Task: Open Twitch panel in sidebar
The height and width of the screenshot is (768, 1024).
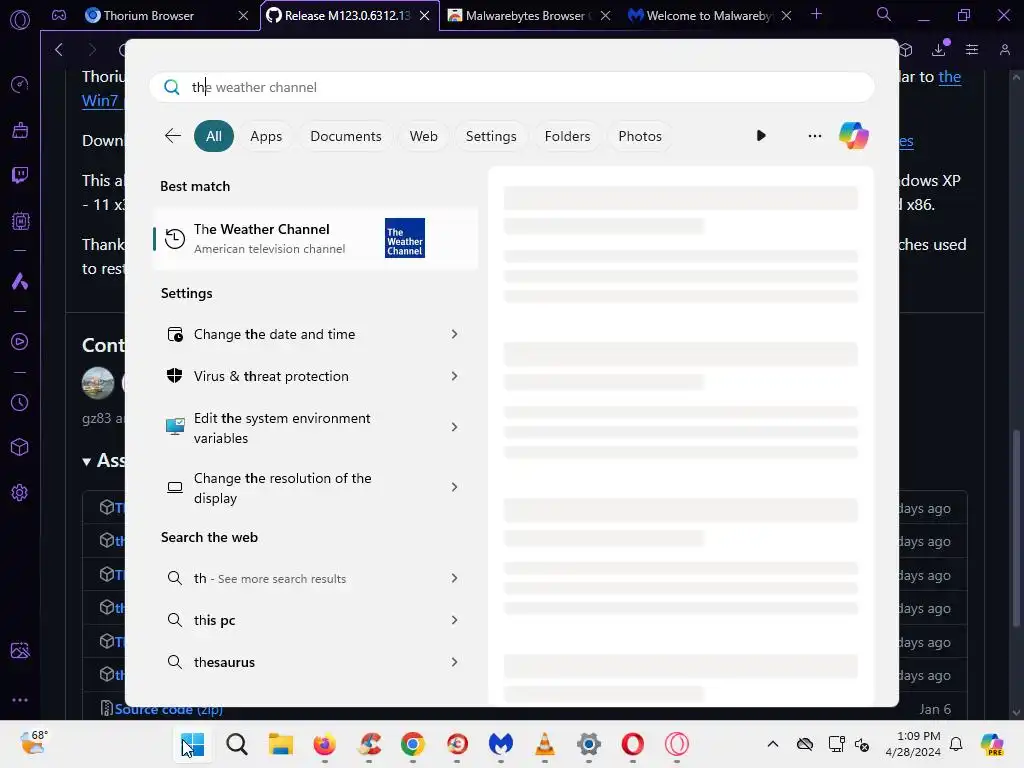Action: 20,175
